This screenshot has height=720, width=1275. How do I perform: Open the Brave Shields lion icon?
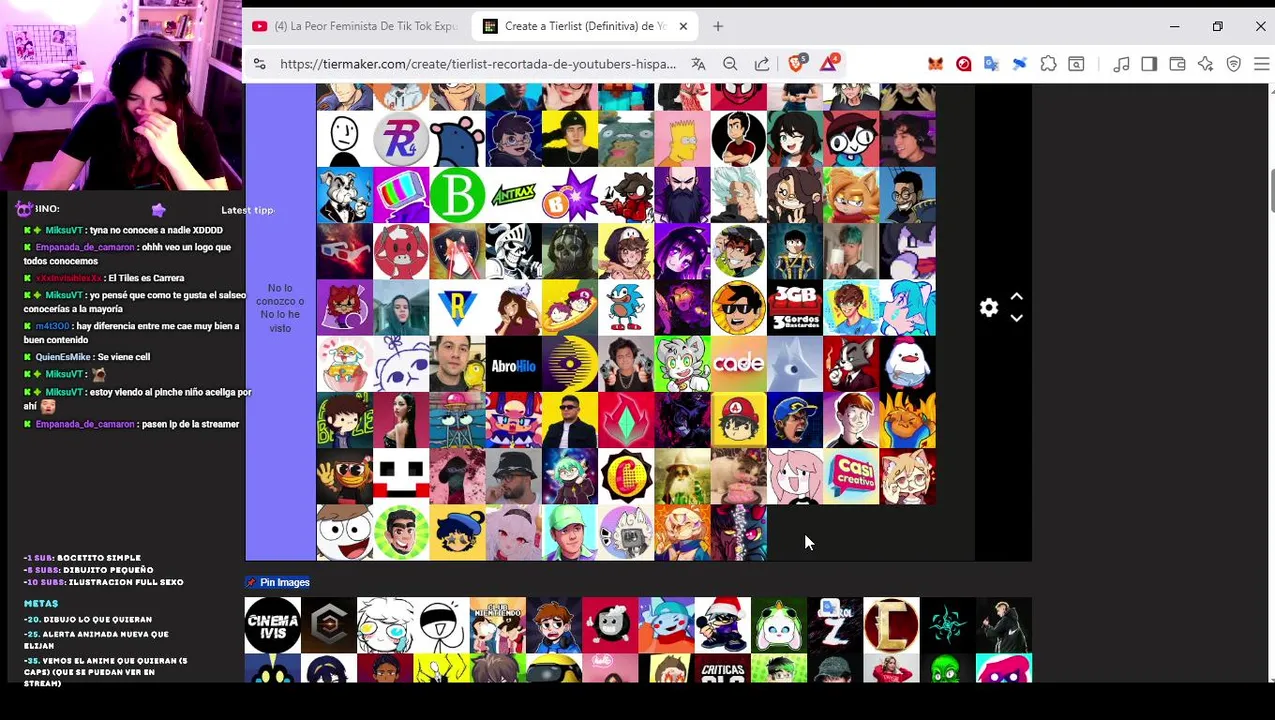(797, 63)
